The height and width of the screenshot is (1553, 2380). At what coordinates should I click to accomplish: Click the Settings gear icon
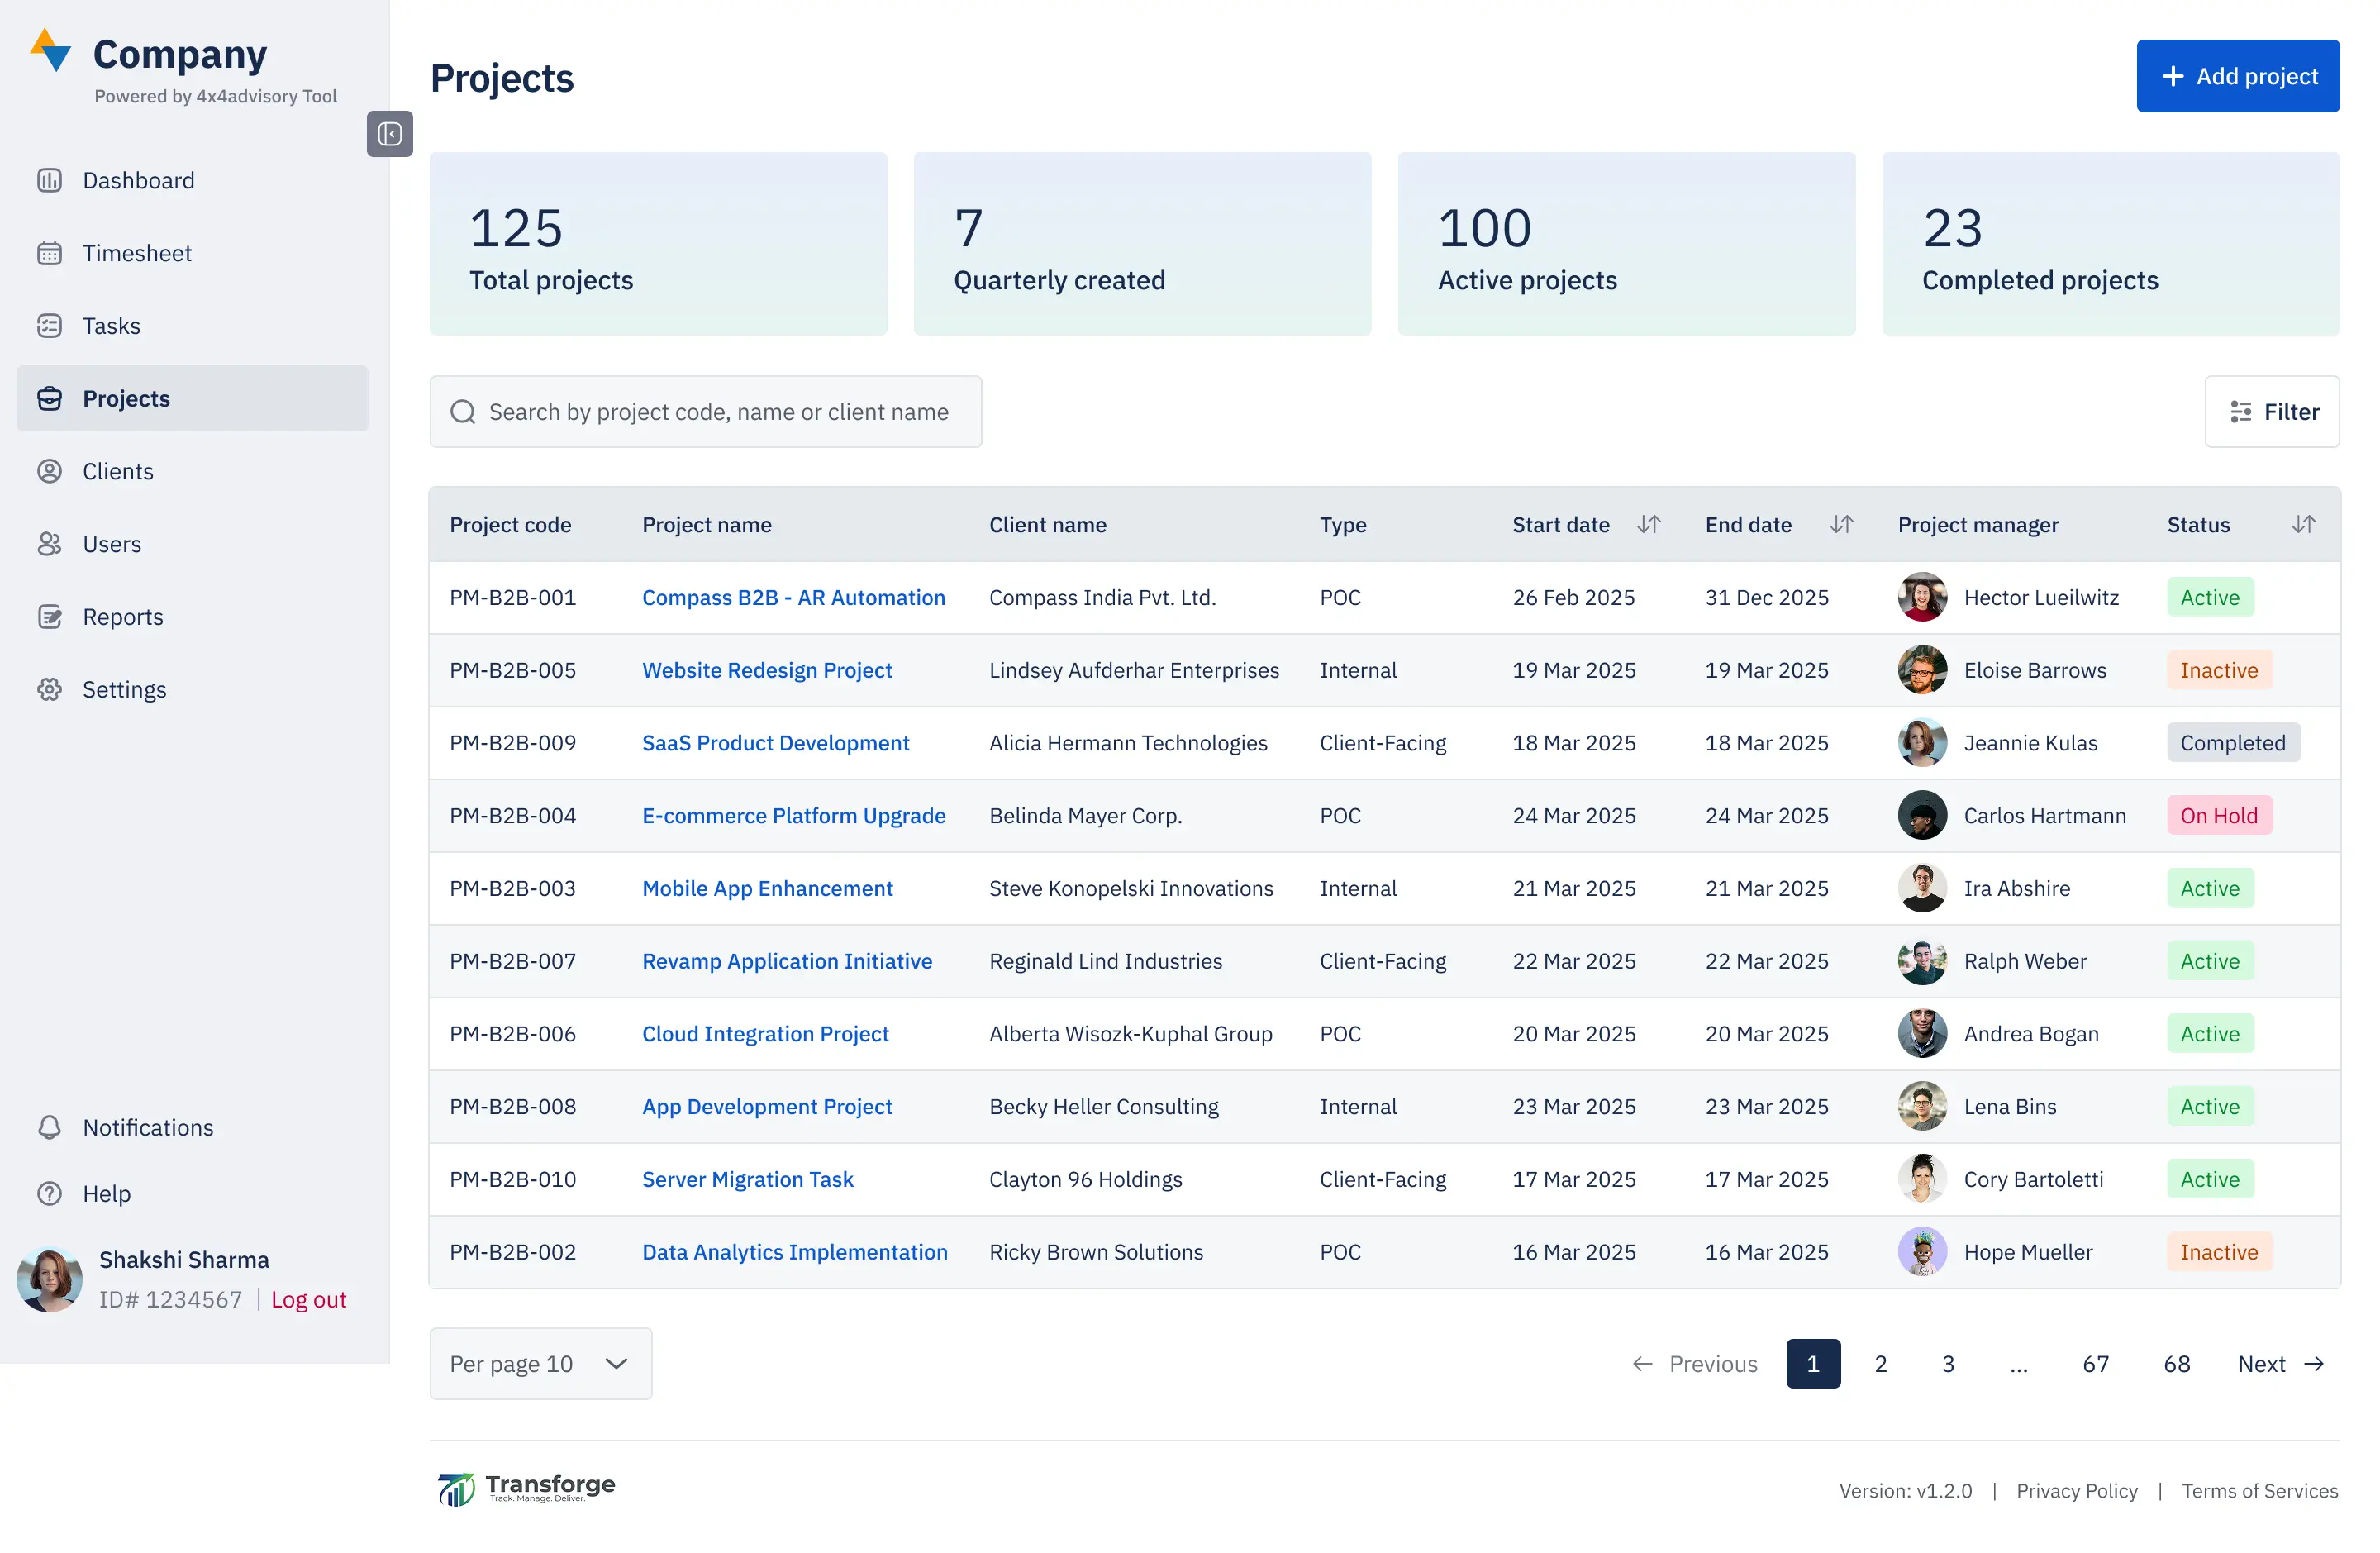50,689
